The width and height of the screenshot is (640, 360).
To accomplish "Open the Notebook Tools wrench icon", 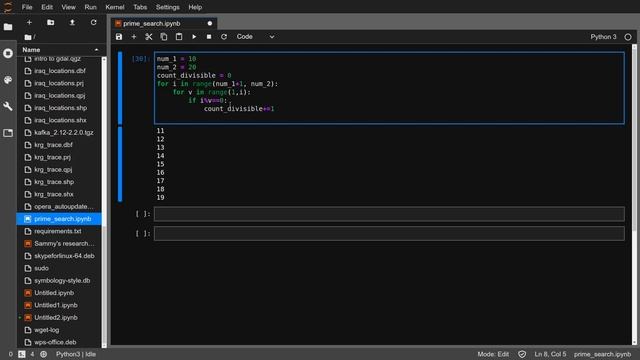I will [x=8, y=106].
